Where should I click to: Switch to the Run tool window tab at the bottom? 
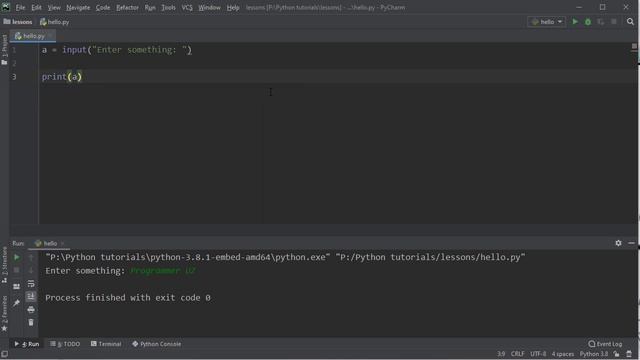tap(27, 344)
